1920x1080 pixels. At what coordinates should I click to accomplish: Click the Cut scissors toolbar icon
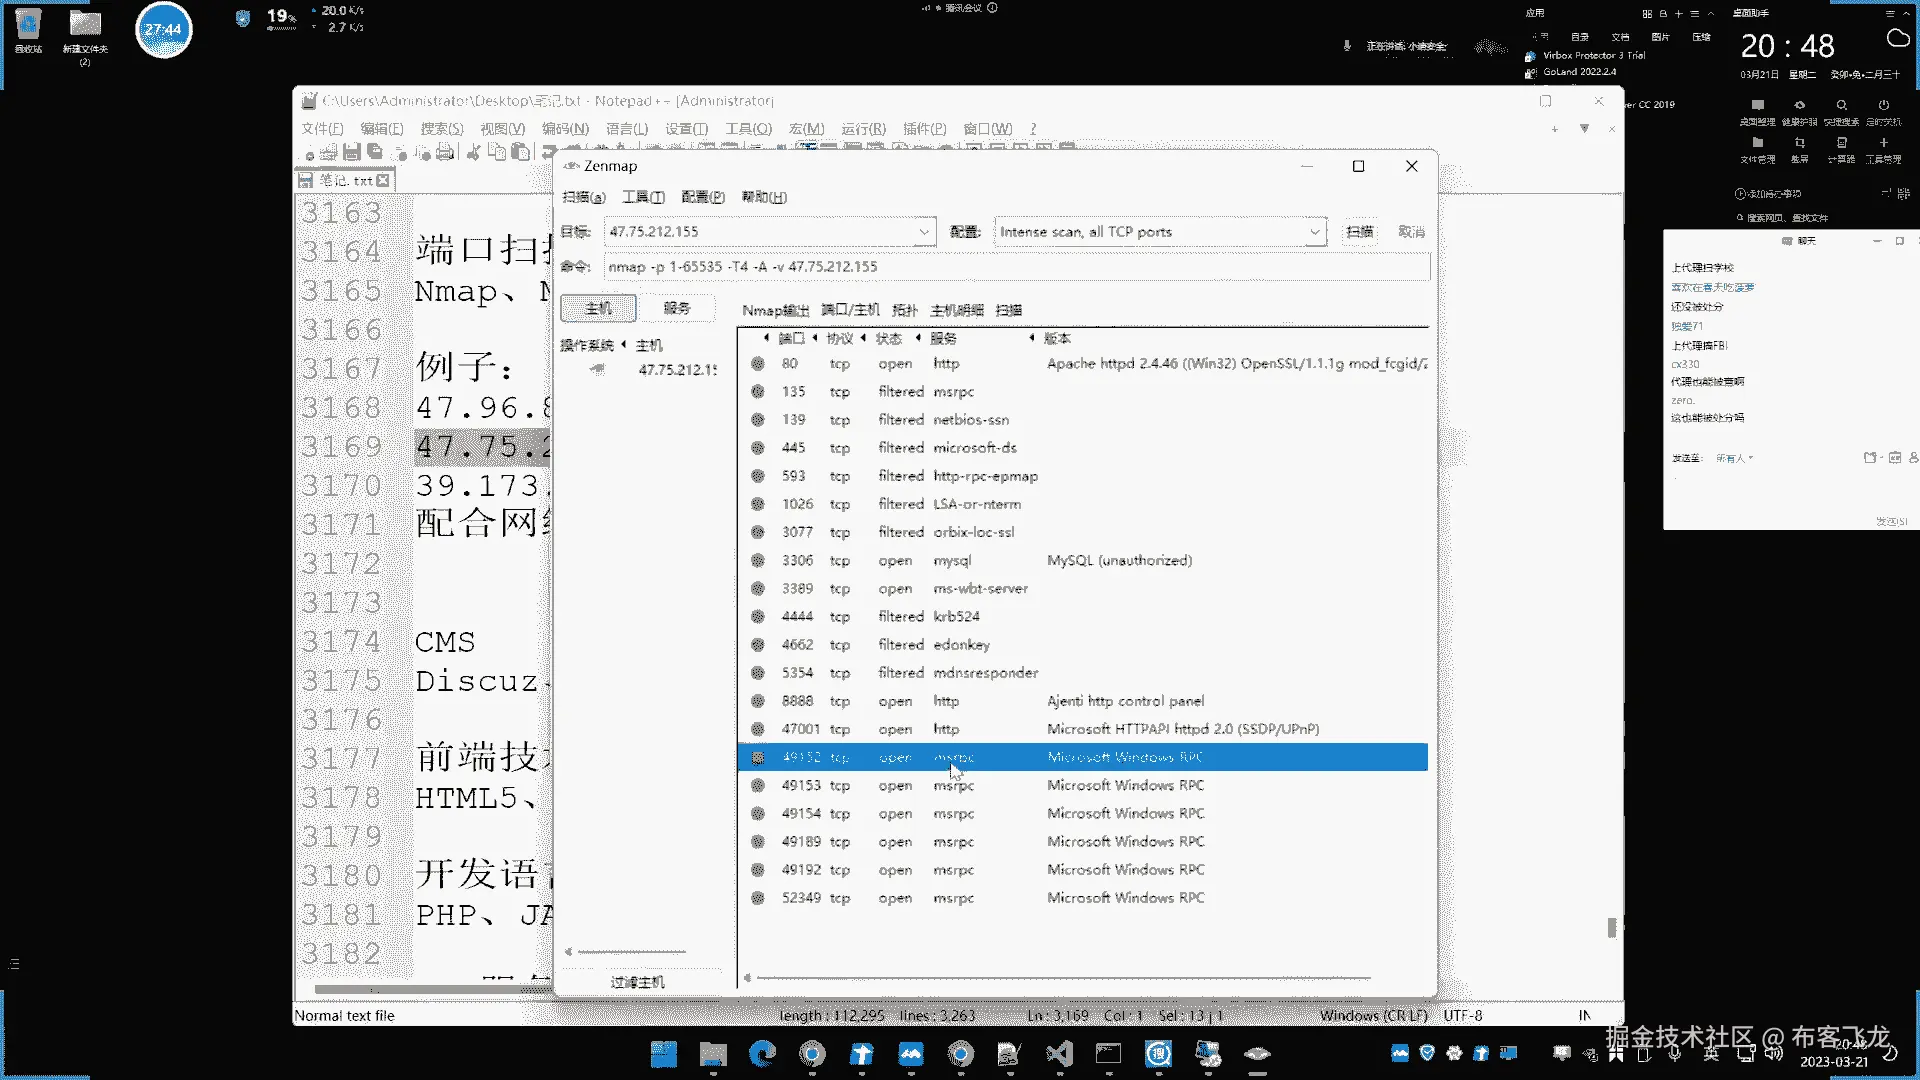click(x=473, y=152)
